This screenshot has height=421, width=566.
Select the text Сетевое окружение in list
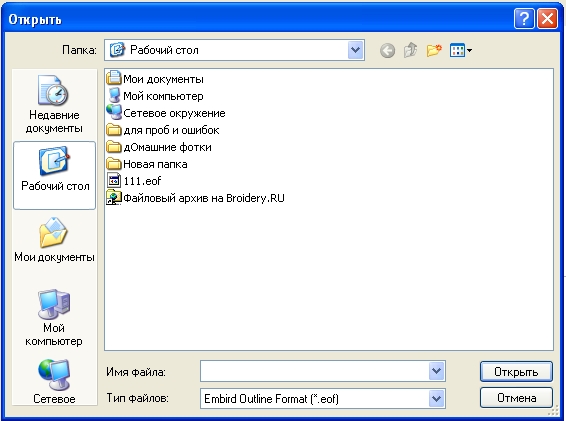click(174, 113)
